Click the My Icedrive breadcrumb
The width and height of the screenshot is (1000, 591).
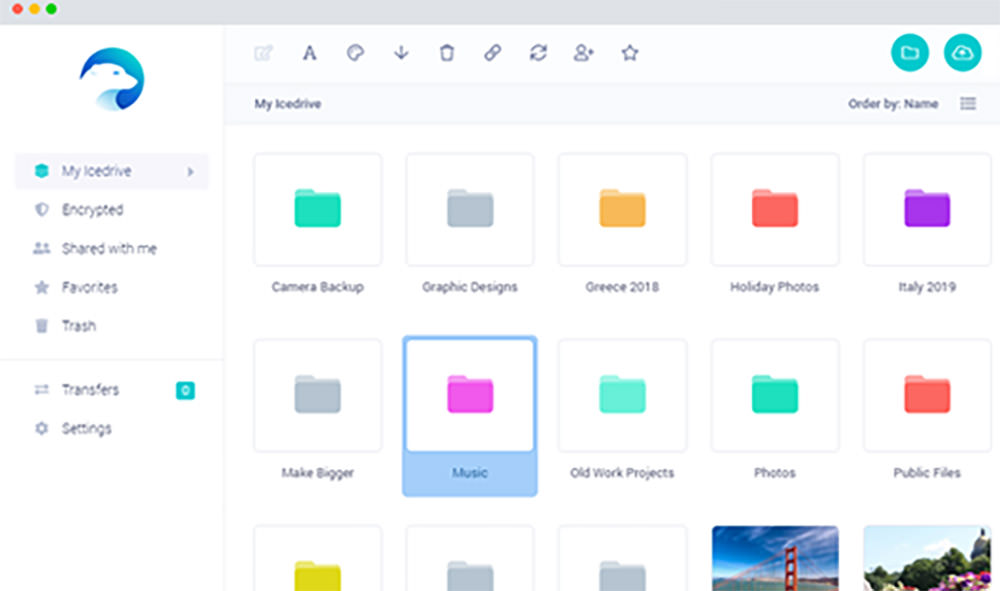click(288, 103)
